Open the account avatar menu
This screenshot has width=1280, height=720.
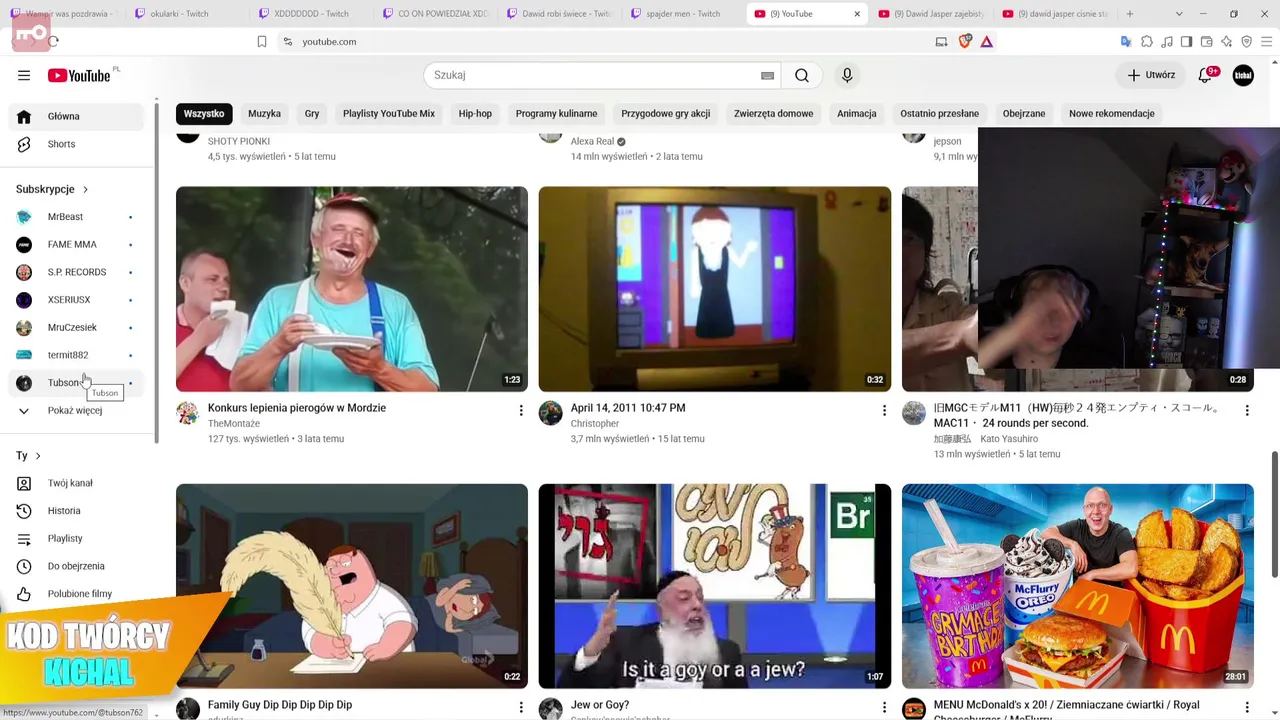coord(1243,75)
